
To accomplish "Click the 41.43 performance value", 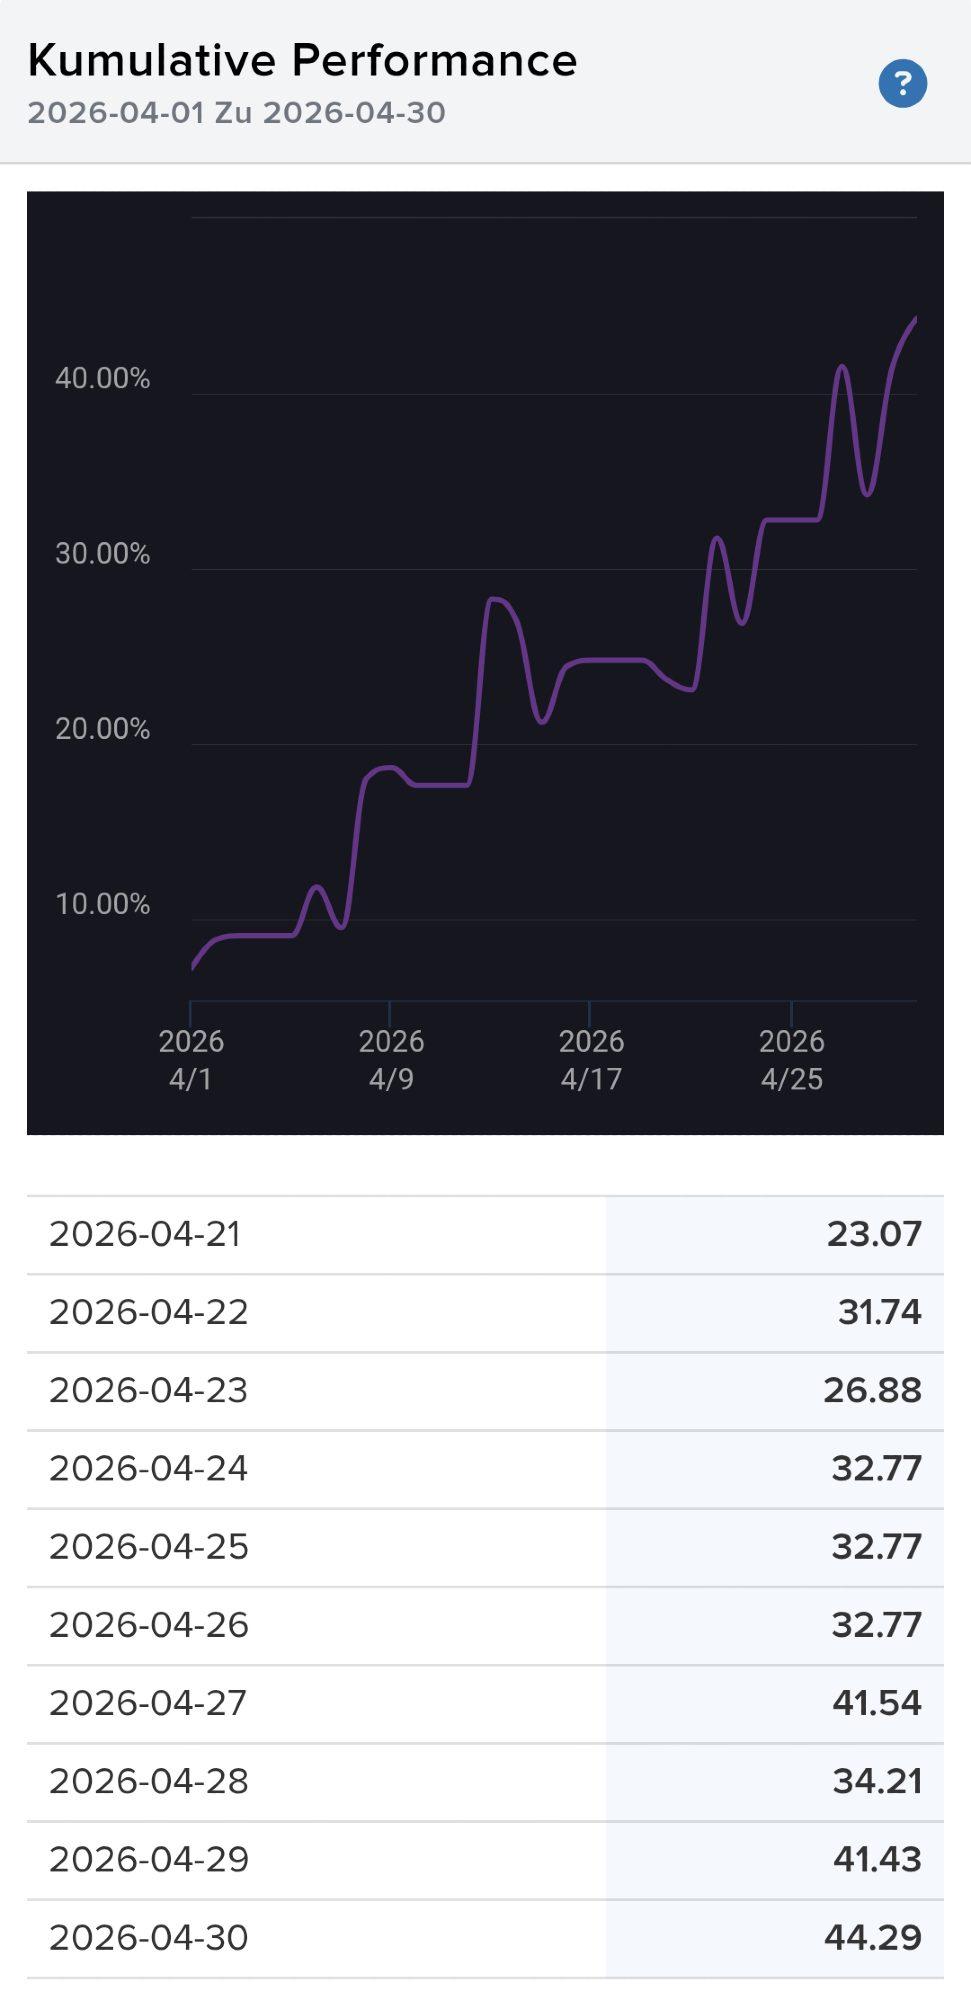I will (877, 1859).
